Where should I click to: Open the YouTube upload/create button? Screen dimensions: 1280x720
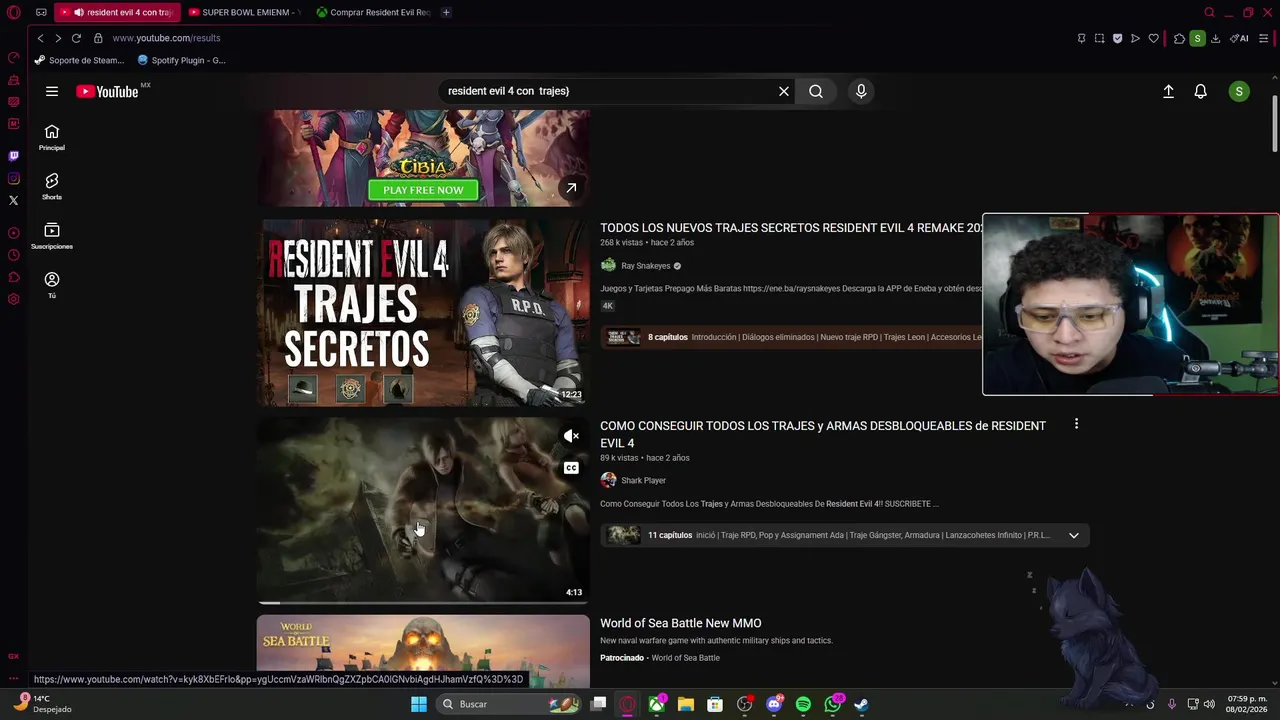[1168, 91]
